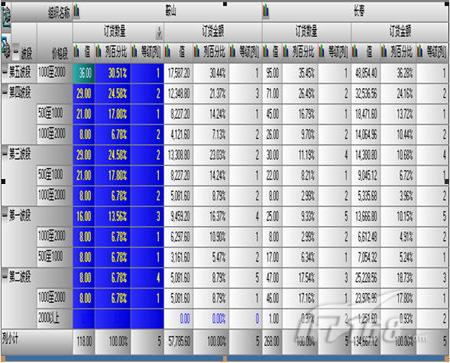Click chart icon on 长春 订货数量 等级[列] column

[322, 52]
